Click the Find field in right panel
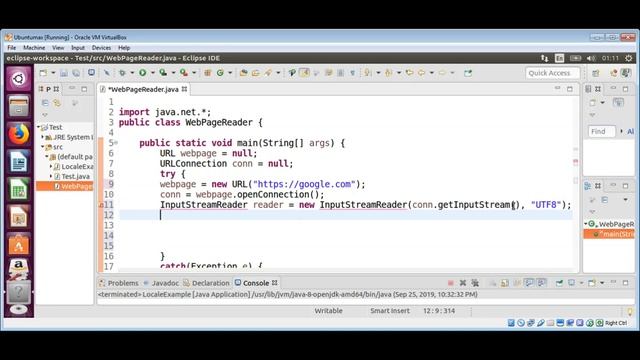The image size is (640, 360). pyautogui.click(x=602, y=131)
